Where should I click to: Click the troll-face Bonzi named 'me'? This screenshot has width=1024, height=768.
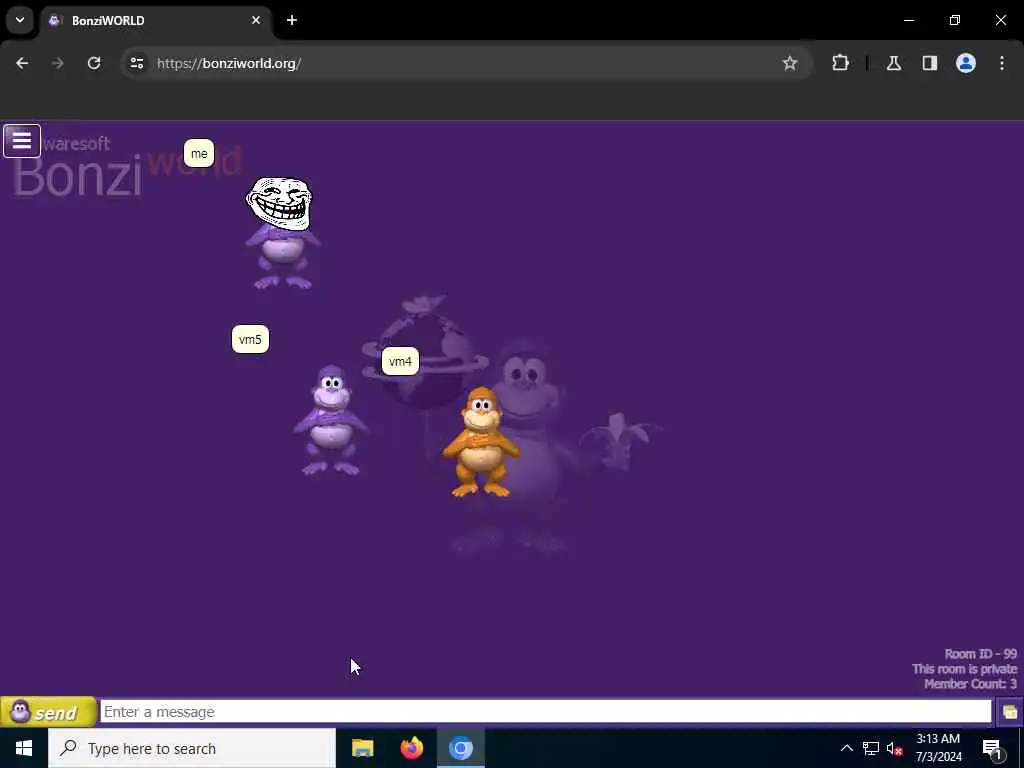tap(281, 233)
